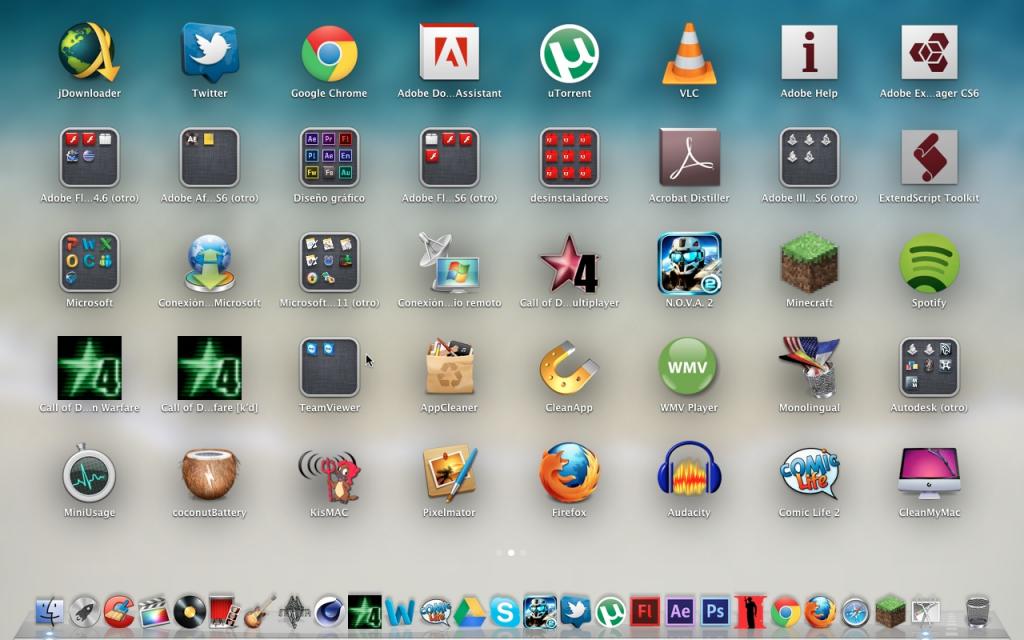The height and width of the screenshot is (640, 1024).
Task: Expand the Adobe Fl...S6 (otro) folder
Action: pyautogui.click(x=449, y=157)
